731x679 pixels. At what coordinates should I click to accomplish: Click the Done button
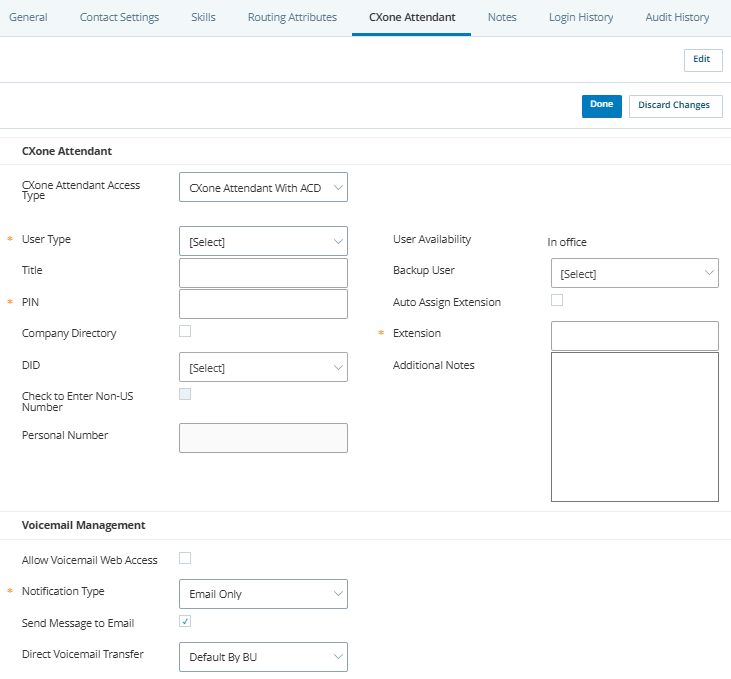601,106
